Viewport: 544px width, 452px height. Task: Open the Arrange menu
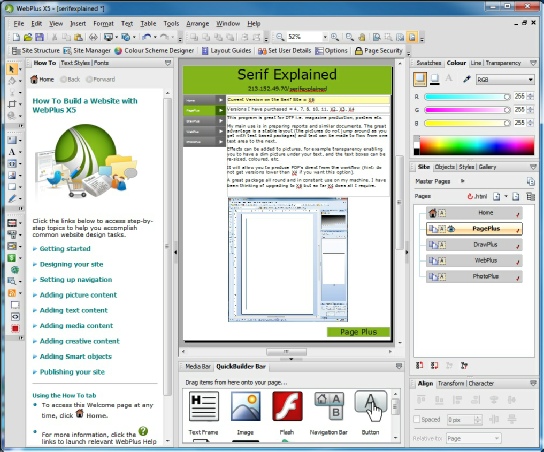(x=197, y=24)
